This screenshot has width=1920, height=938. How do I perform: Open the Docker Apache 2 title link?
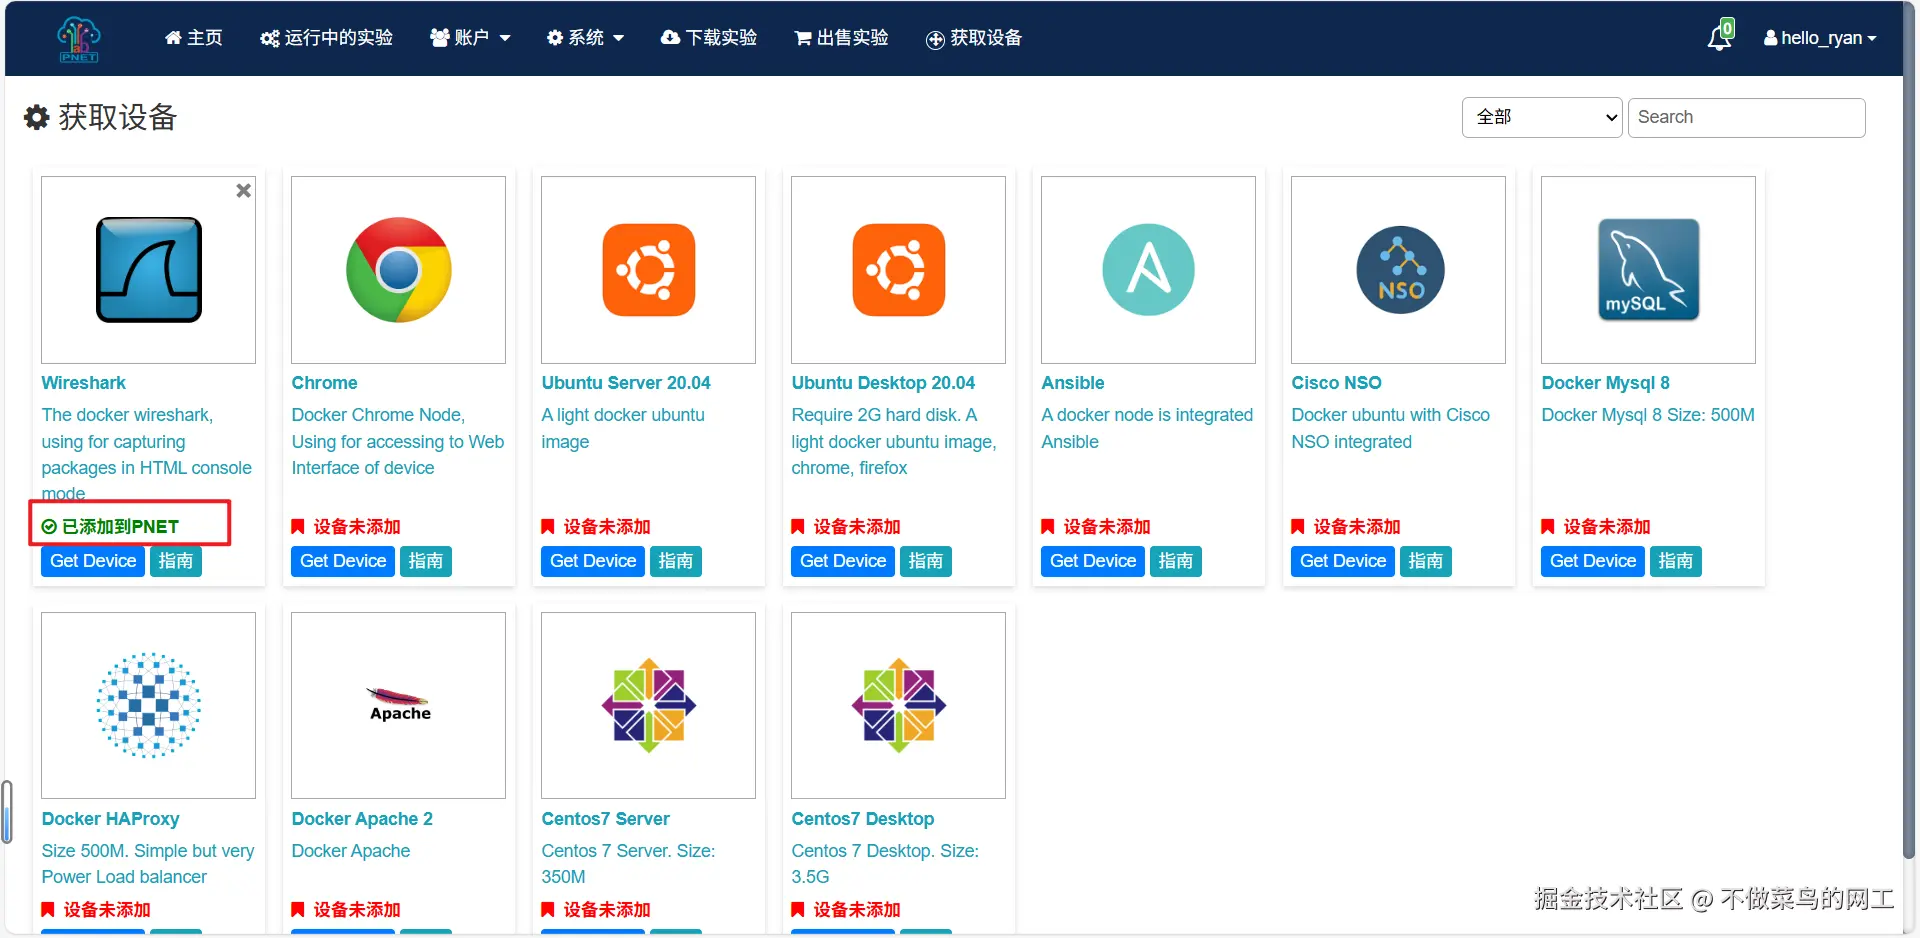tap(362, 819)
